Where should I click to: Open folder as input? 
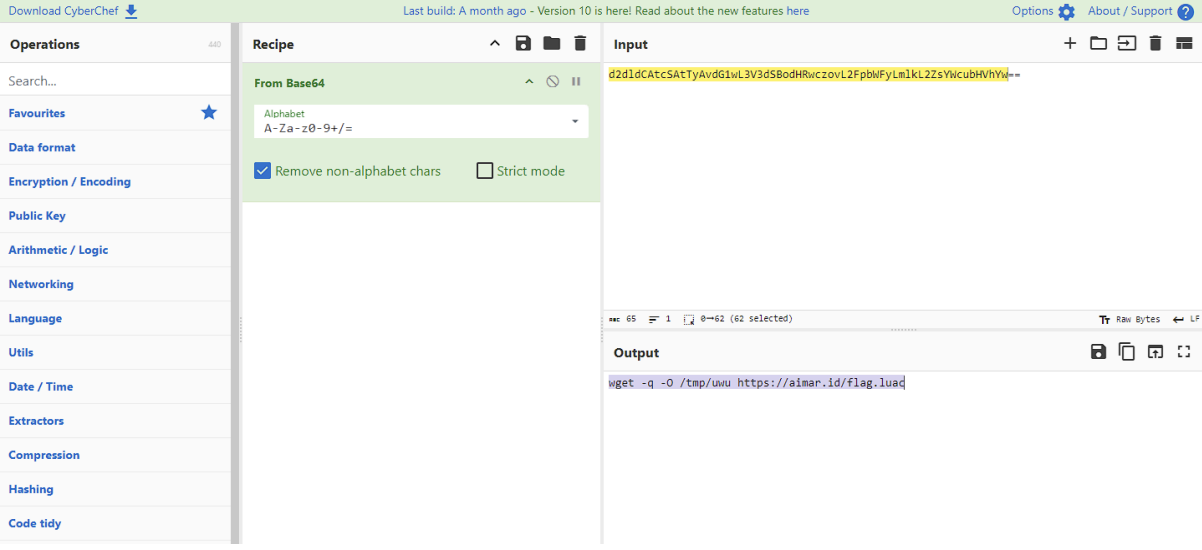(x=1098, y=43)
